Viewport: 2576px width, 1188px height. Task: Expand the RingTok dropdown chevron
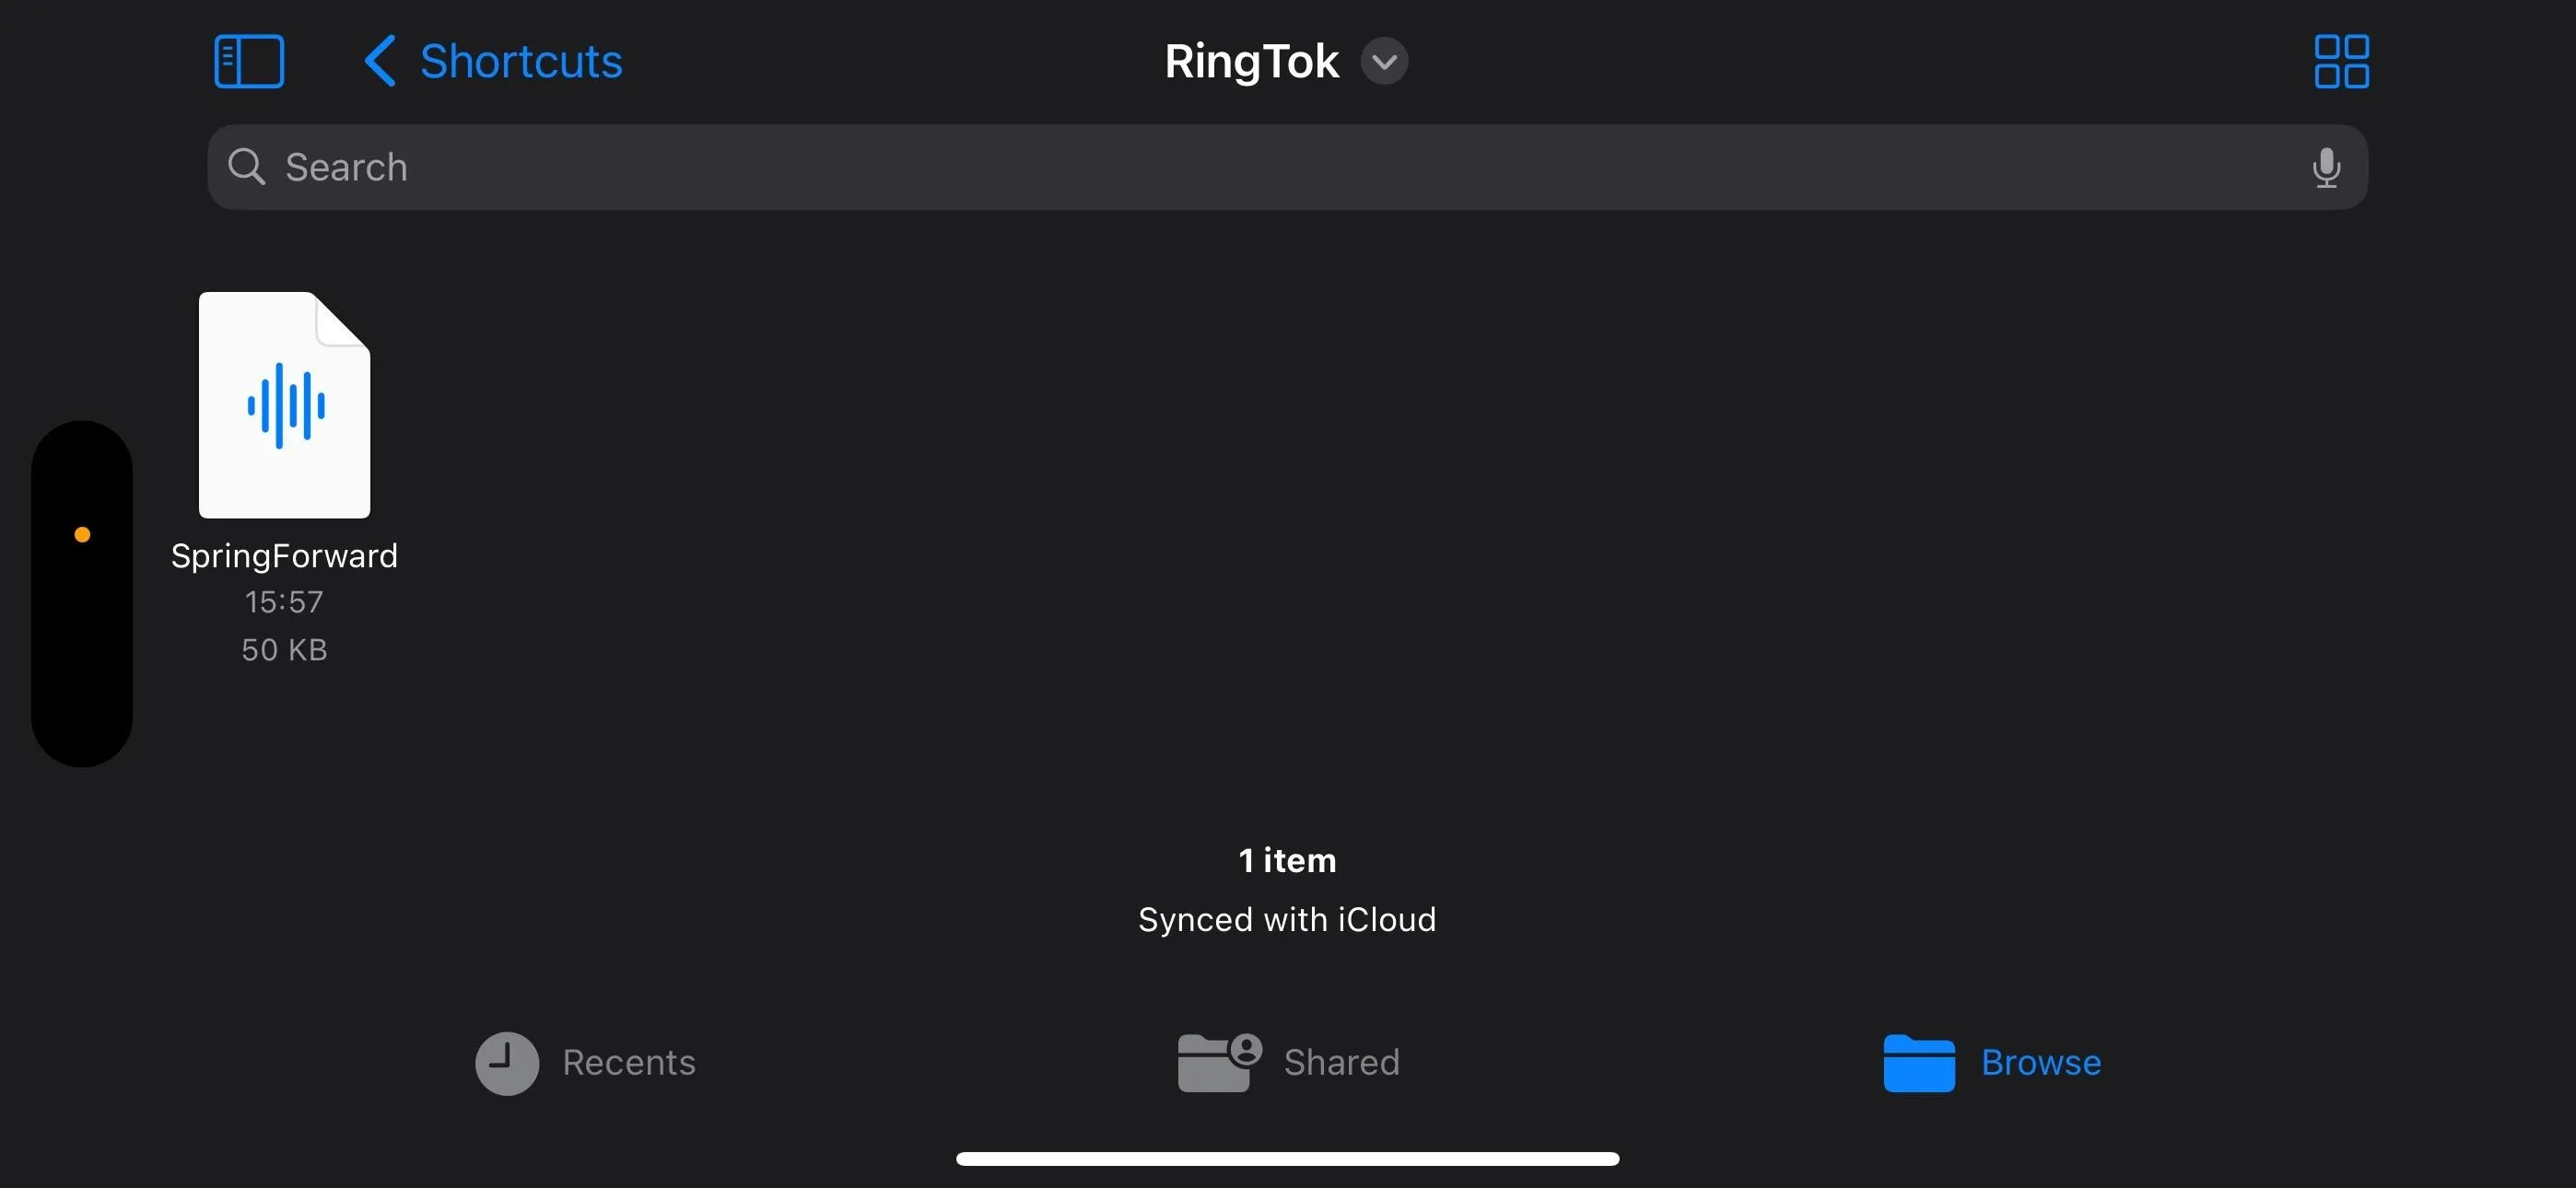pyautogui.click(x=1384, y=61)
